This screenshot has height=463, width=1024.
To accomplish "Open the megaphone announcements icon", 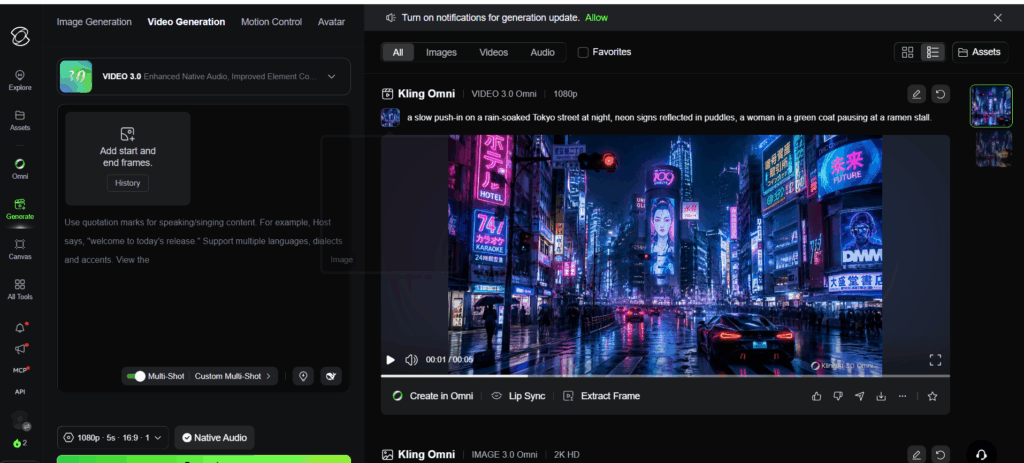I will tap(20, 349).
